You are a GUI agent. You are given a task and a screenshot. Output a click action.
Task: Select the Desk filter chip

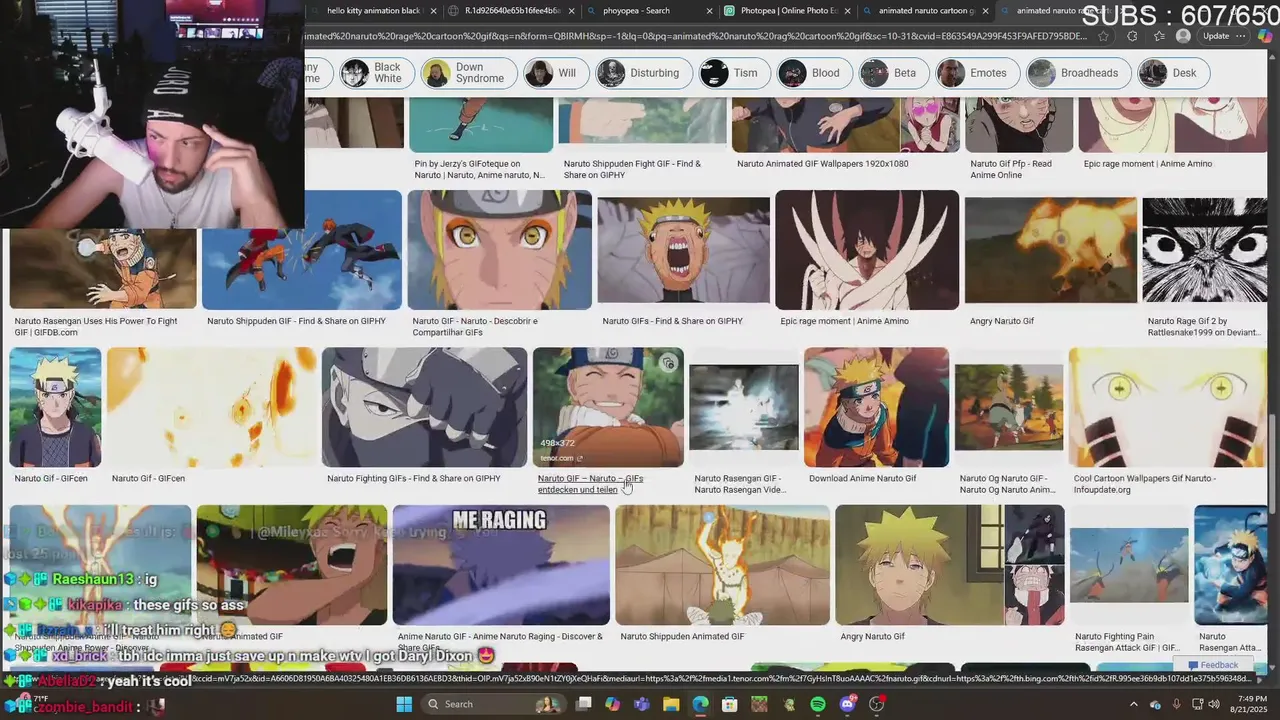[x=1173, y=73]
